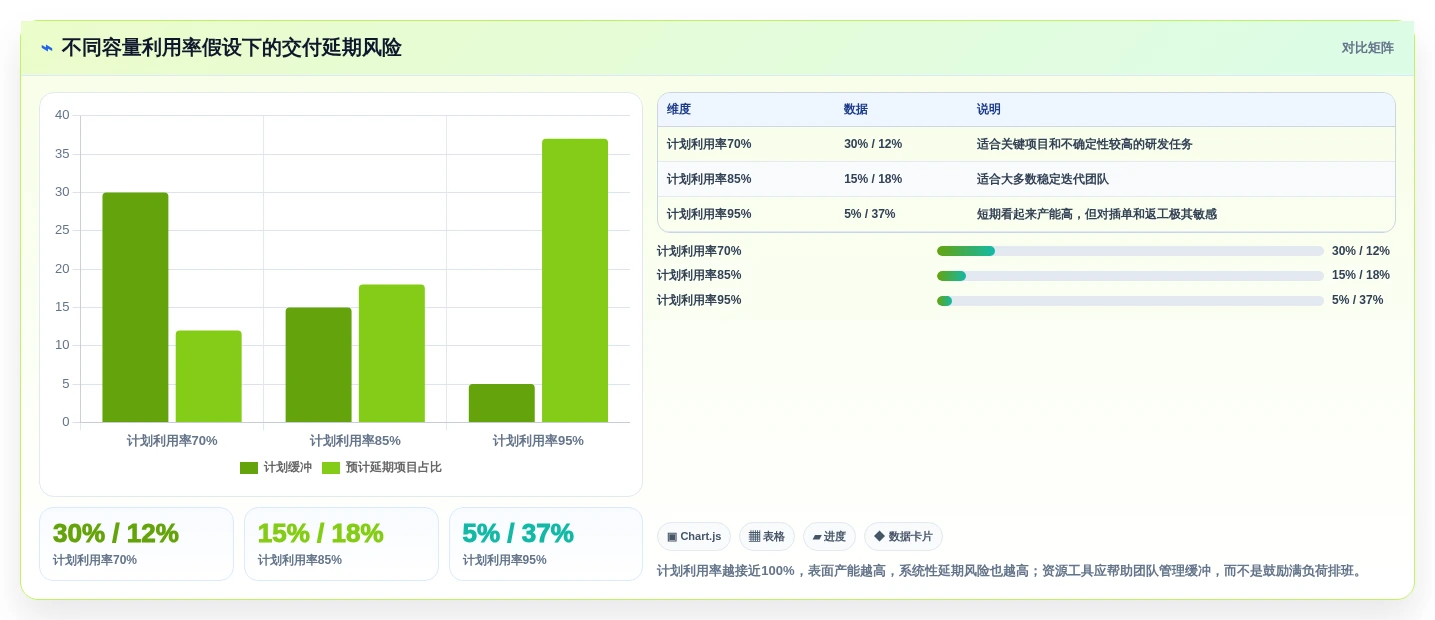
Task: Click the 数据 column header
Action: [856, 110]
